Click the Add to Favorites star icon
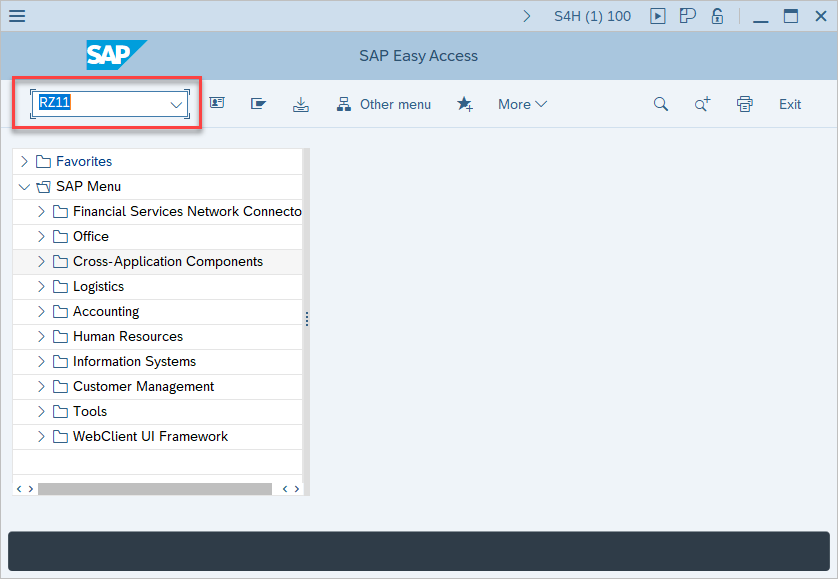838x579 pixels. coord(465,104)
